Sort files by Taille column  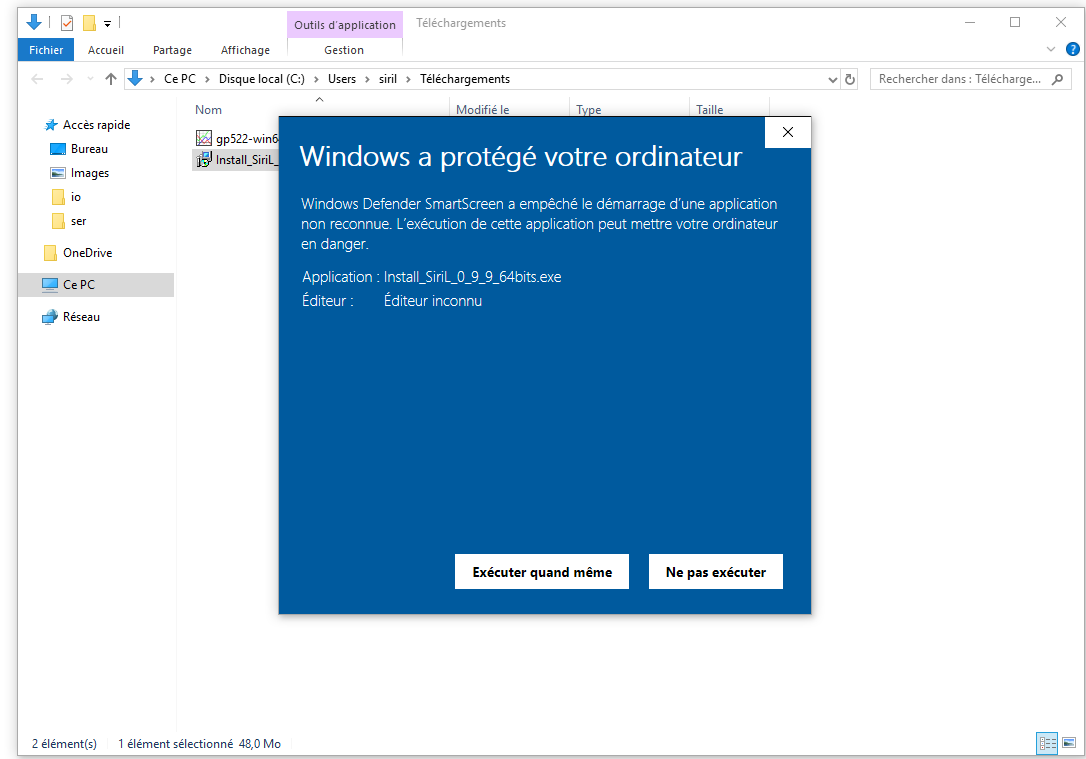[x=709, y=109]
